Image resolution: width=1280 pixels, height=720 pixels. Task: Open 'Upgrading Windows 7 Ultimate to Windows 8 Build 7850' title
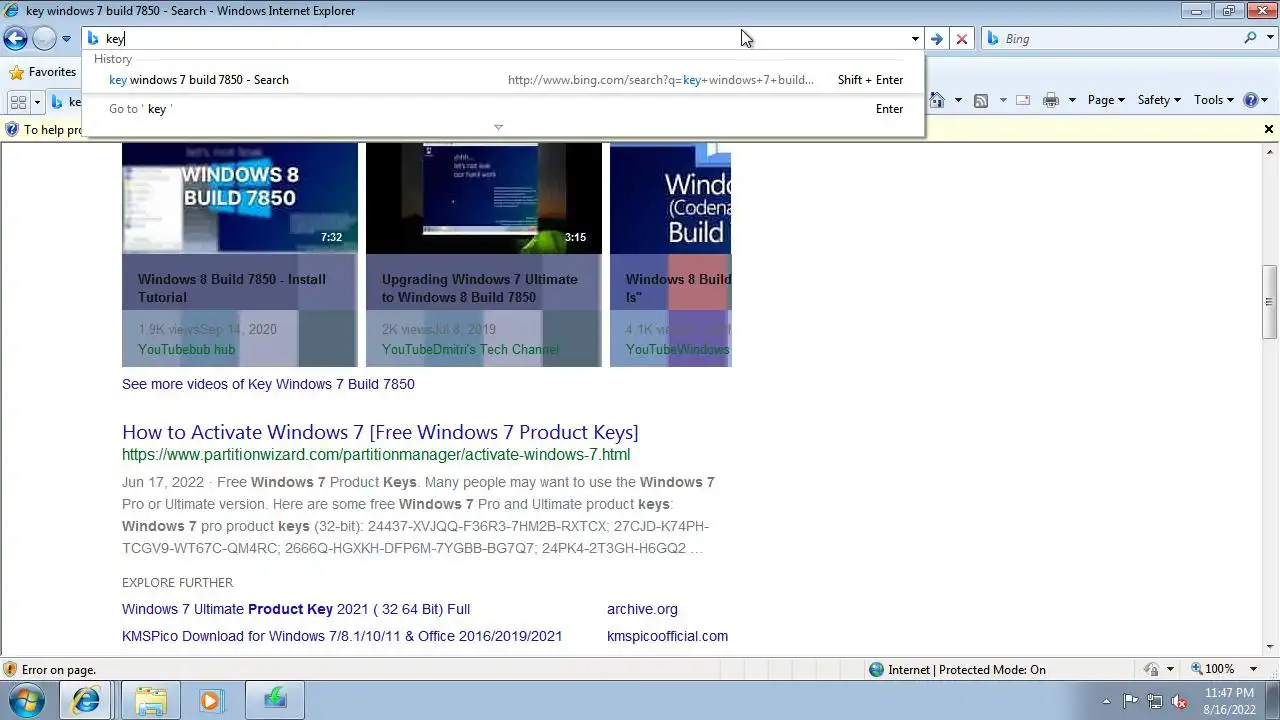coord(479,288)
